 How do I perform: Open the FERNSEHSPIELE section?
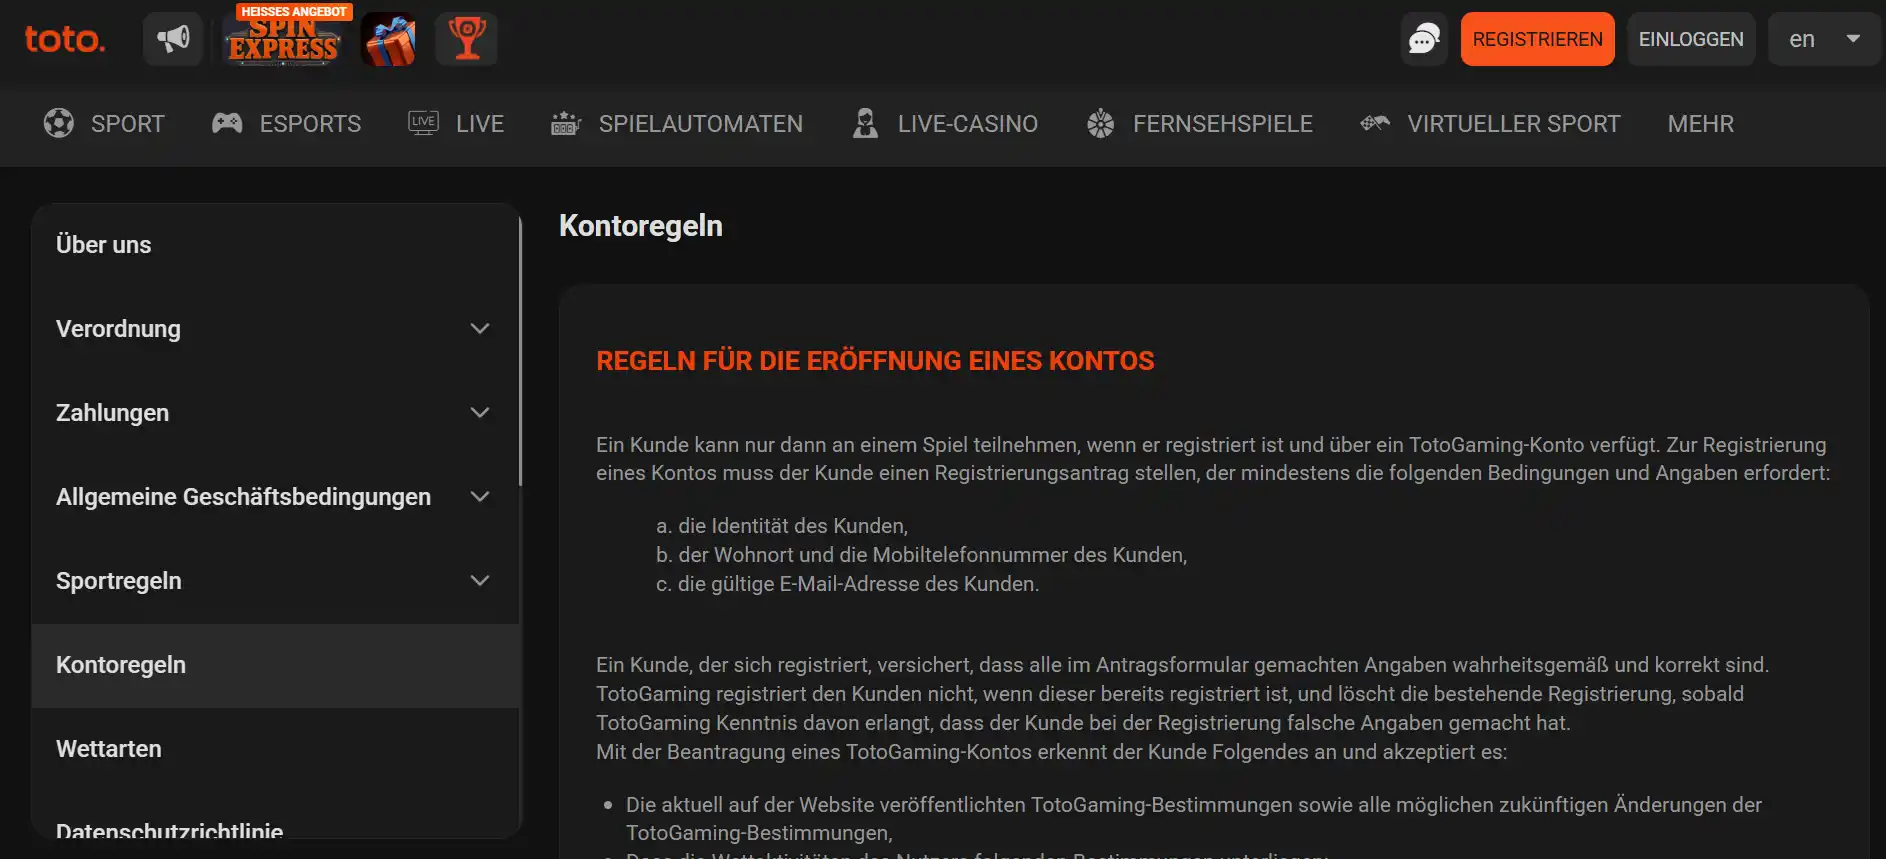[x=1223, y=124]
